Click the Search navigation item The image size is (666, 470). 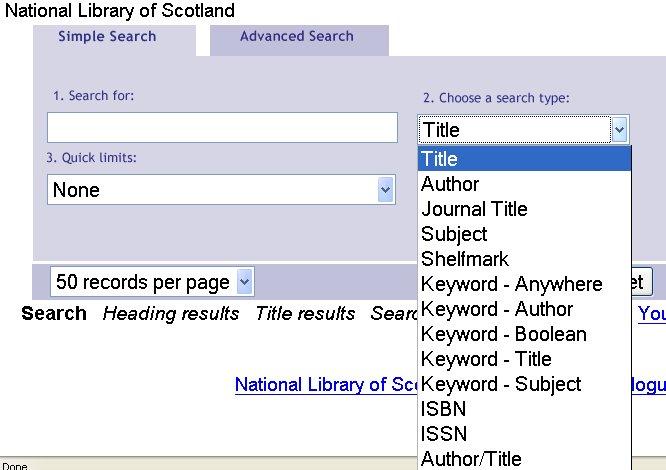coord(54,313)
